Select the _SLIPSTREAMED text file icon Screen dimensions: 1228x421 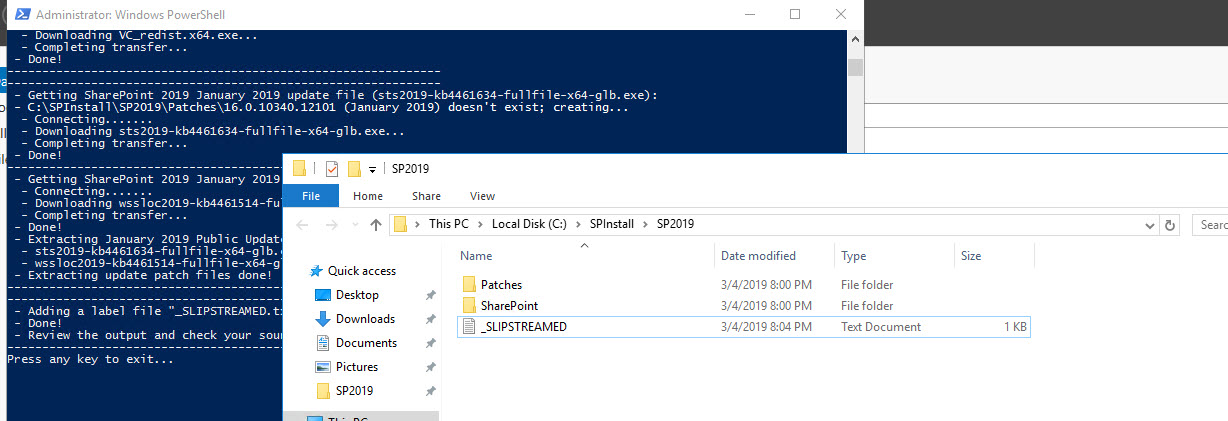(469, 326)
